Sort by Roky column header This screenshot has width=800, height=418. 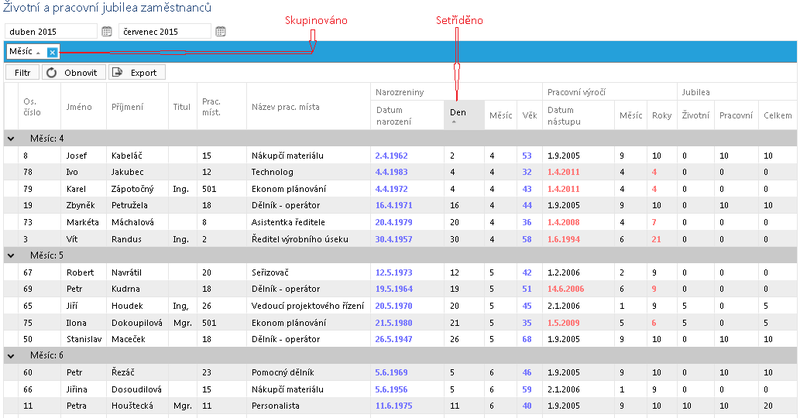tap(662, 115)
